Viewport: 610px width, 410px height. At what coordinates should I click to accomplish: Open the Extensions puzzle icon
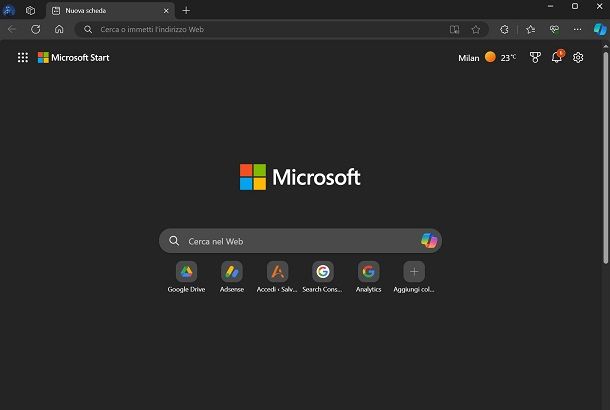504,30
